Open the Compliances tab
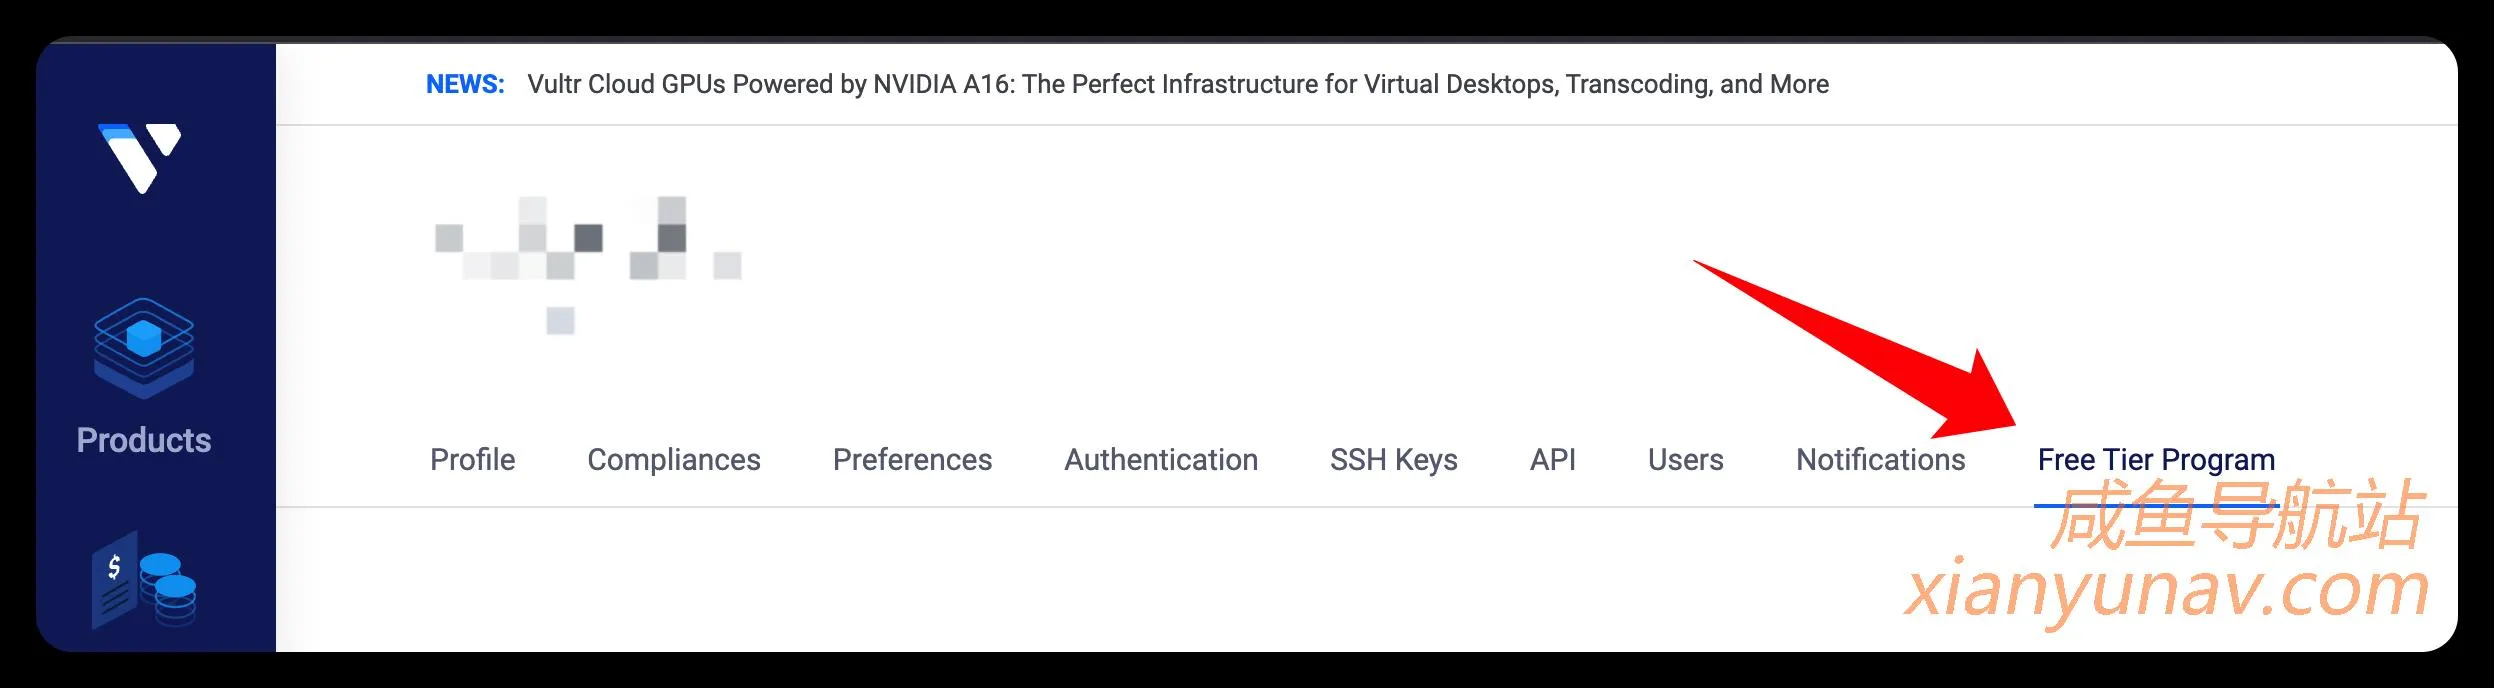This screenshot has width=2494, height=688. coord(673,460)
